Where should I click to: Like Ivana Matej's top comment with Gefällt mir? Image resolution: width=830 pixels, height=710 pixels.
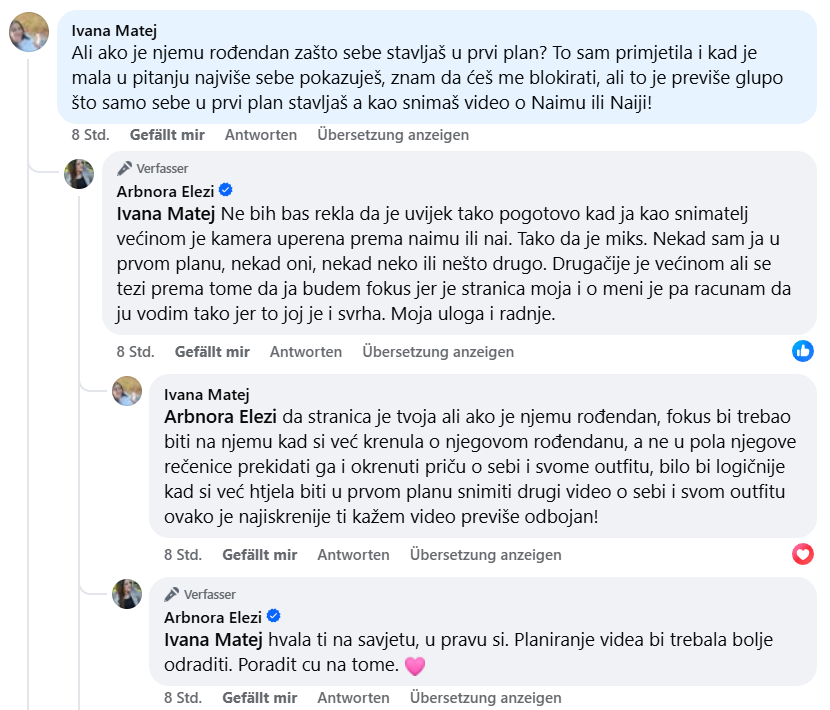[167, 135]
